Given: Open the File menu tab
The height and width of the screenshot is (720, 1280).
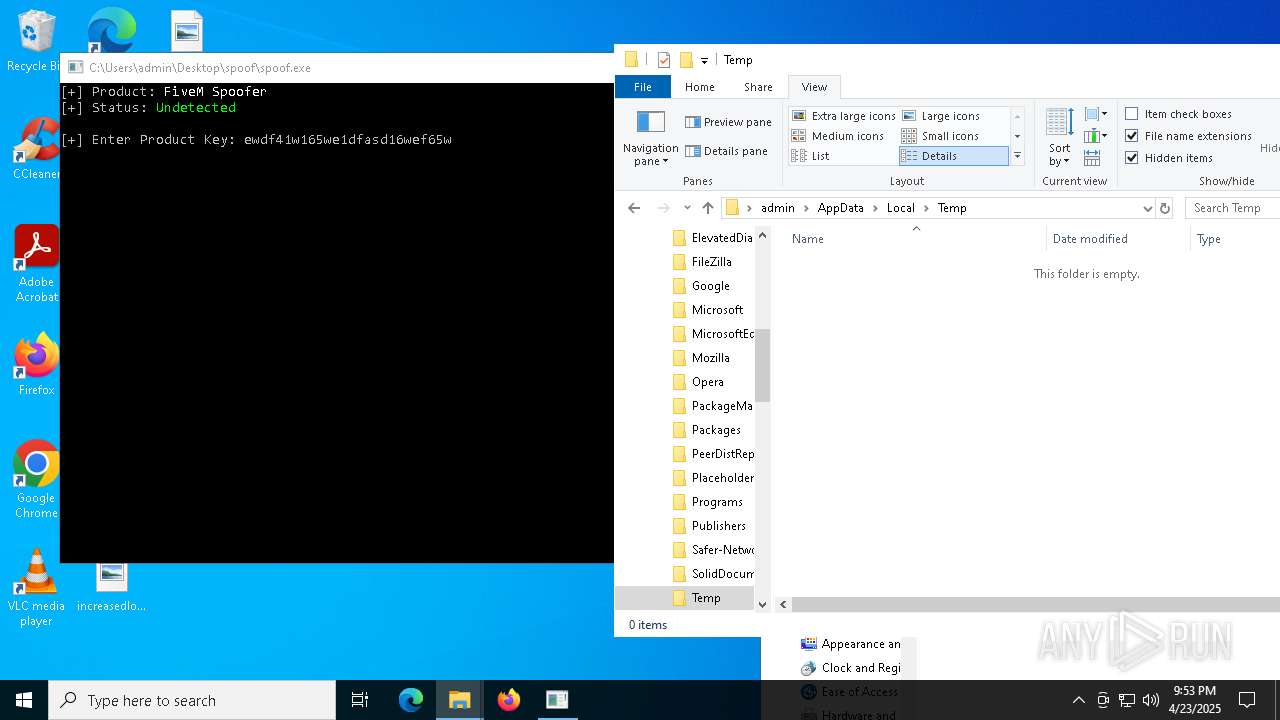Looking at the screenshot, I should (x=643, y=87).
